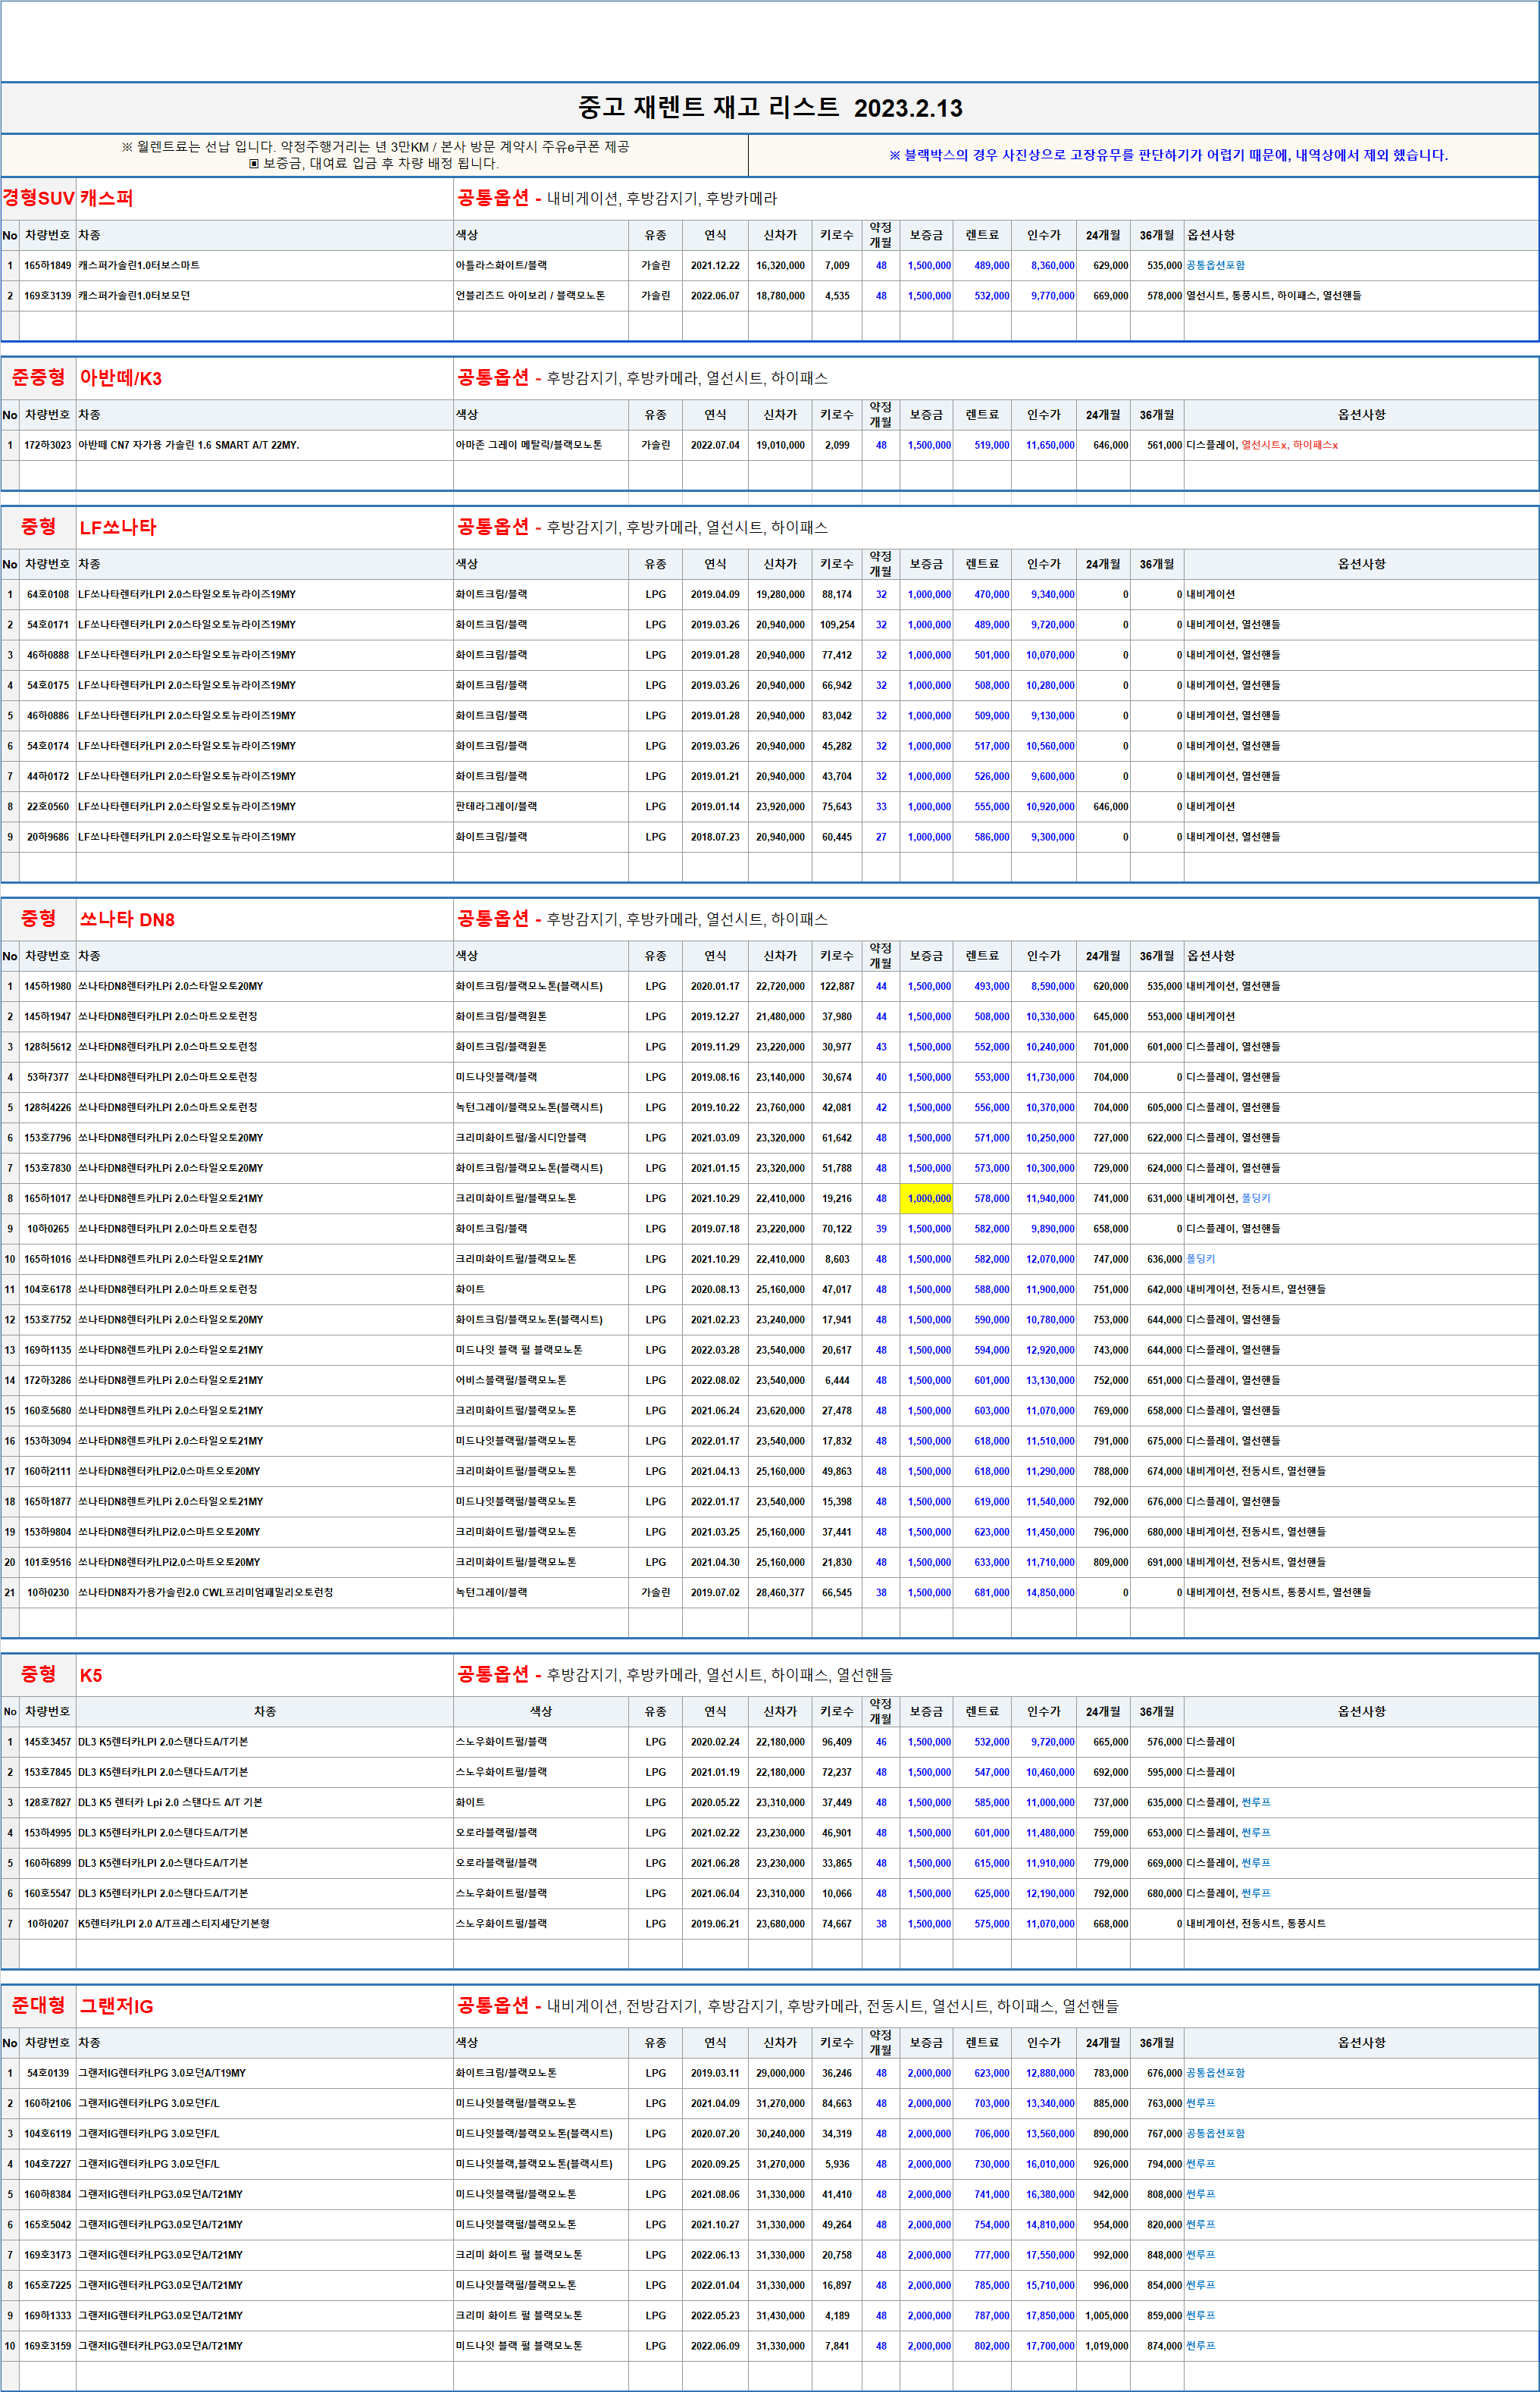Viewport: 1540px width, 2392px height.
Task: Select the model-year date 2022.07.04
Action: click(x=715, y=445)
